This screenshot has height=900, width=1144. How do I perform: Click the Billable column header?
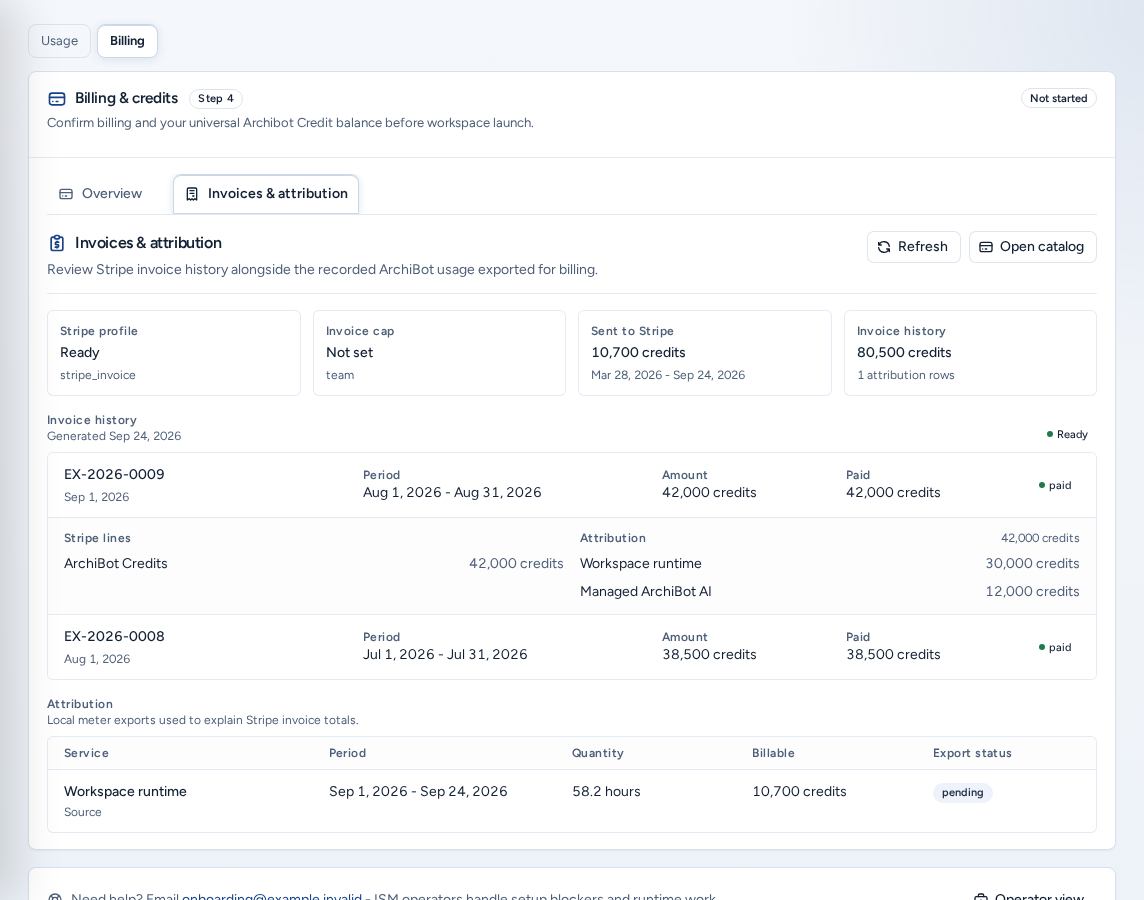click(773, 753)
